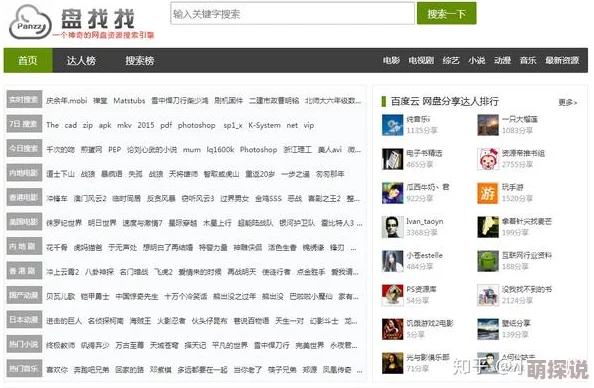
Task: Select 音乐 in the navigation bar
Action: 528,60
